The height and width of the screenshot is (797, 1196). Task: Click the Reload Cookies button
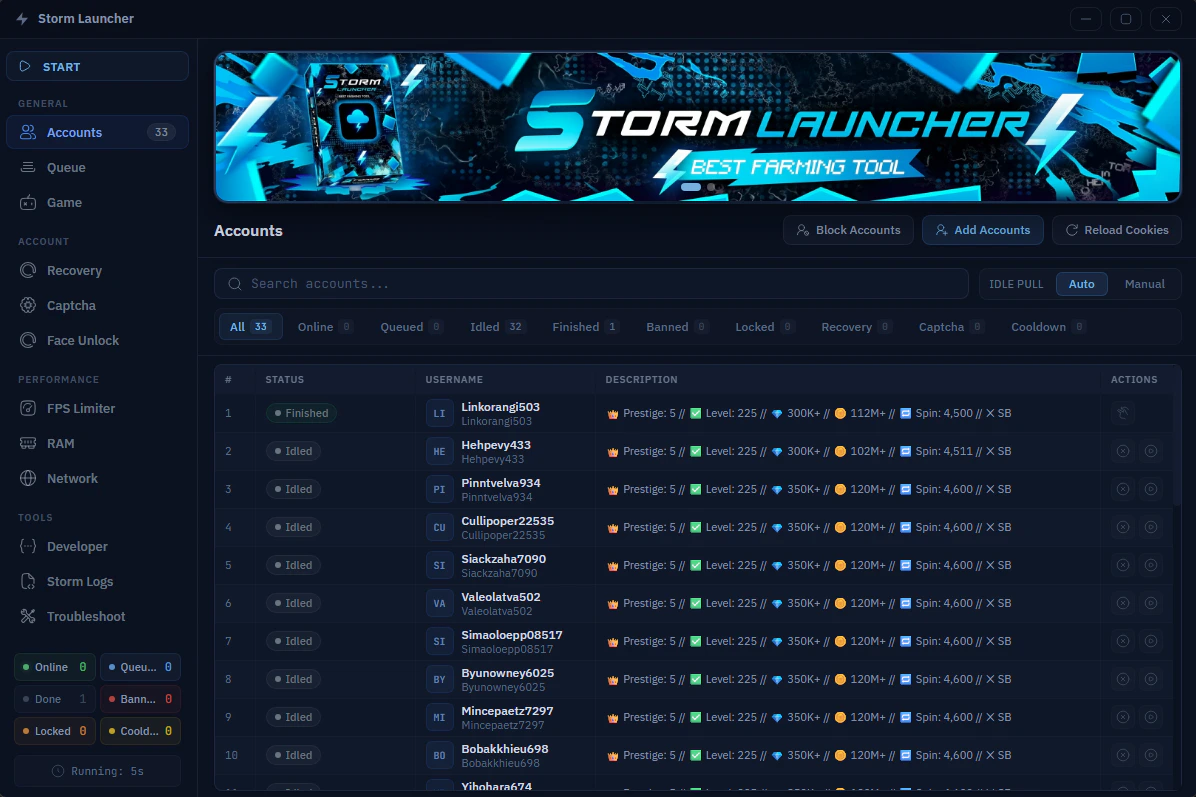coord(1117,230)
